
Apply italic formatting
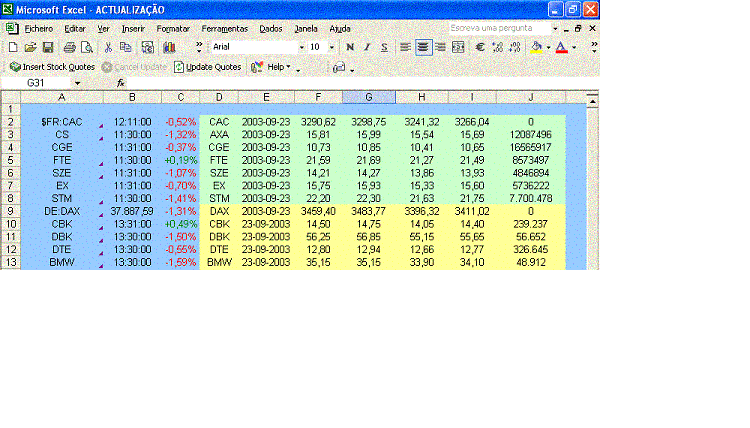[x=367, y=47]
